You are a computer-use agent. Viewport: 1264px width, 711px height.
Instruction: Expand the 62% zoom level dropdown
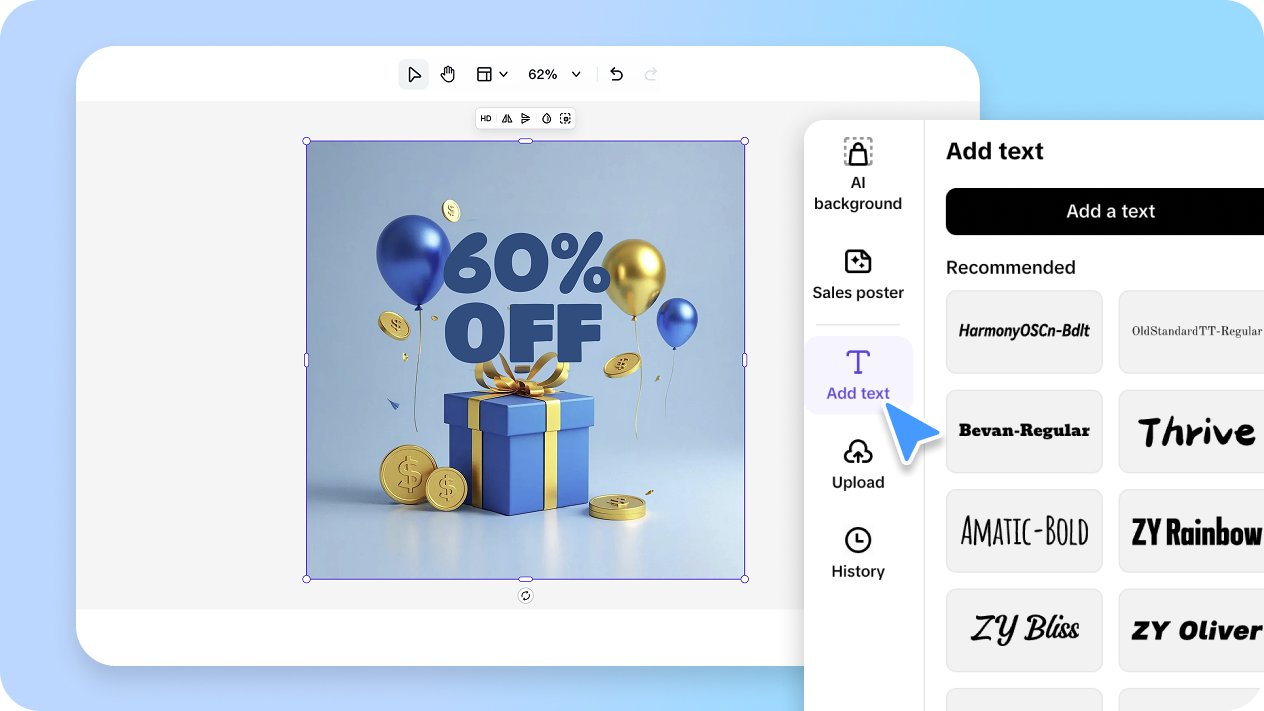(x=555, y=74)
